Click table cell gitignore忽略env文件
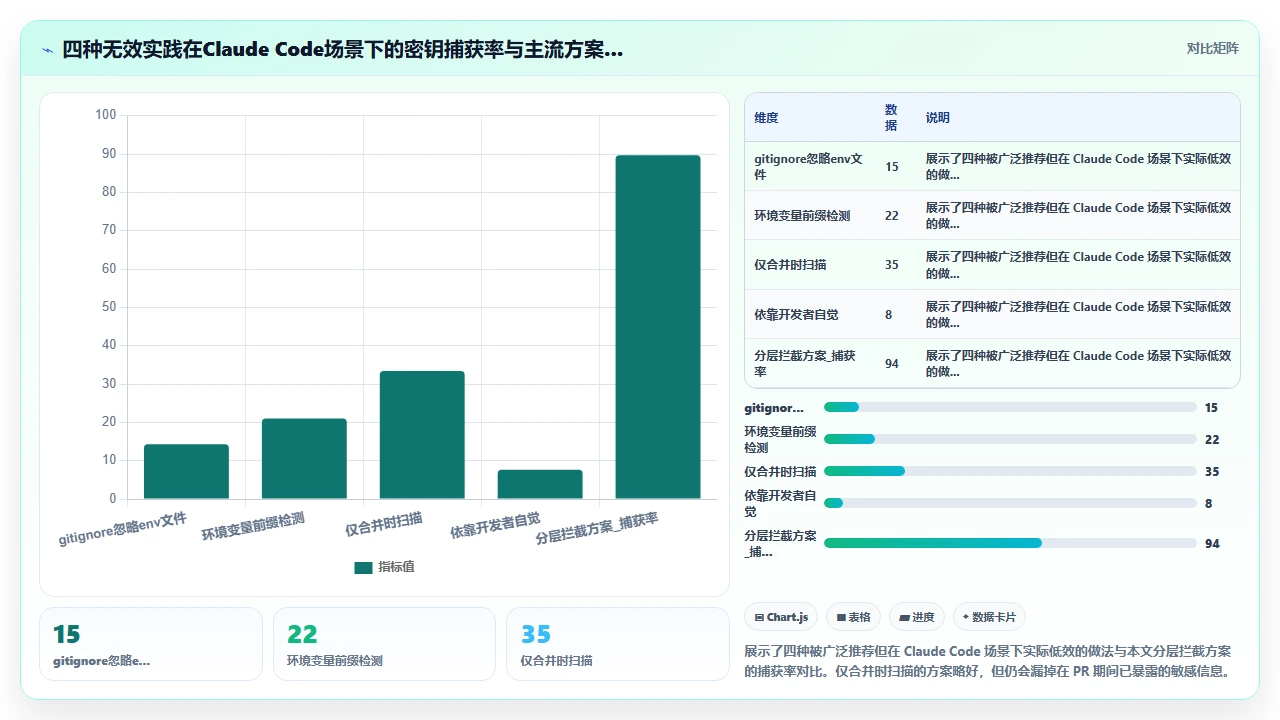 click(x=809, y=167)
